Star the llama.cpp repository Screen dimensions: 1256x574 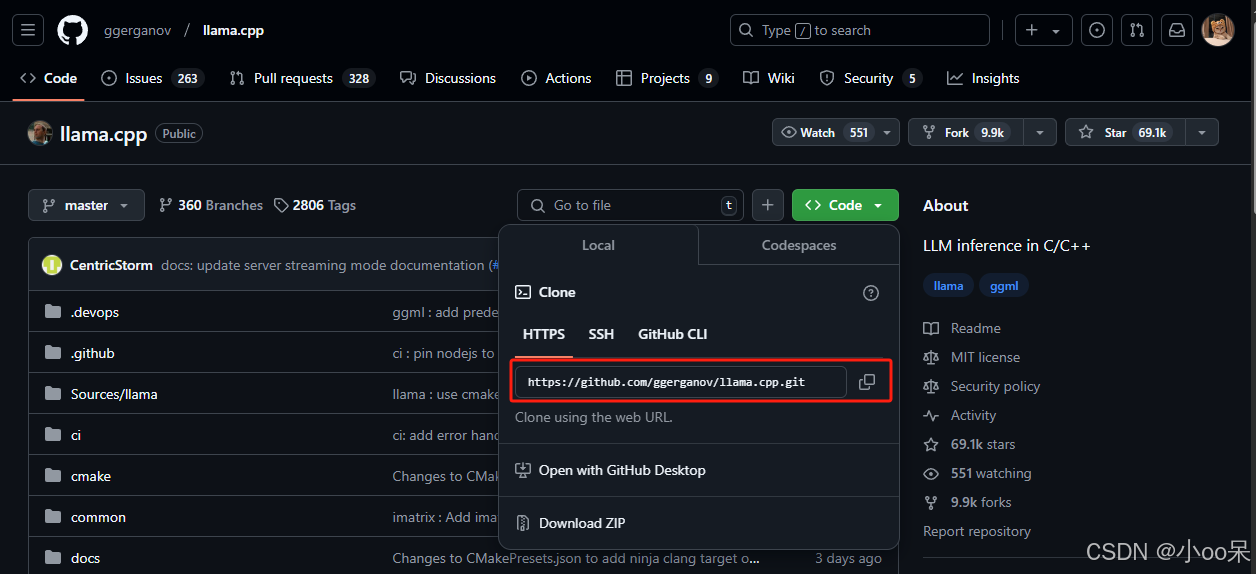point(1126,132)
